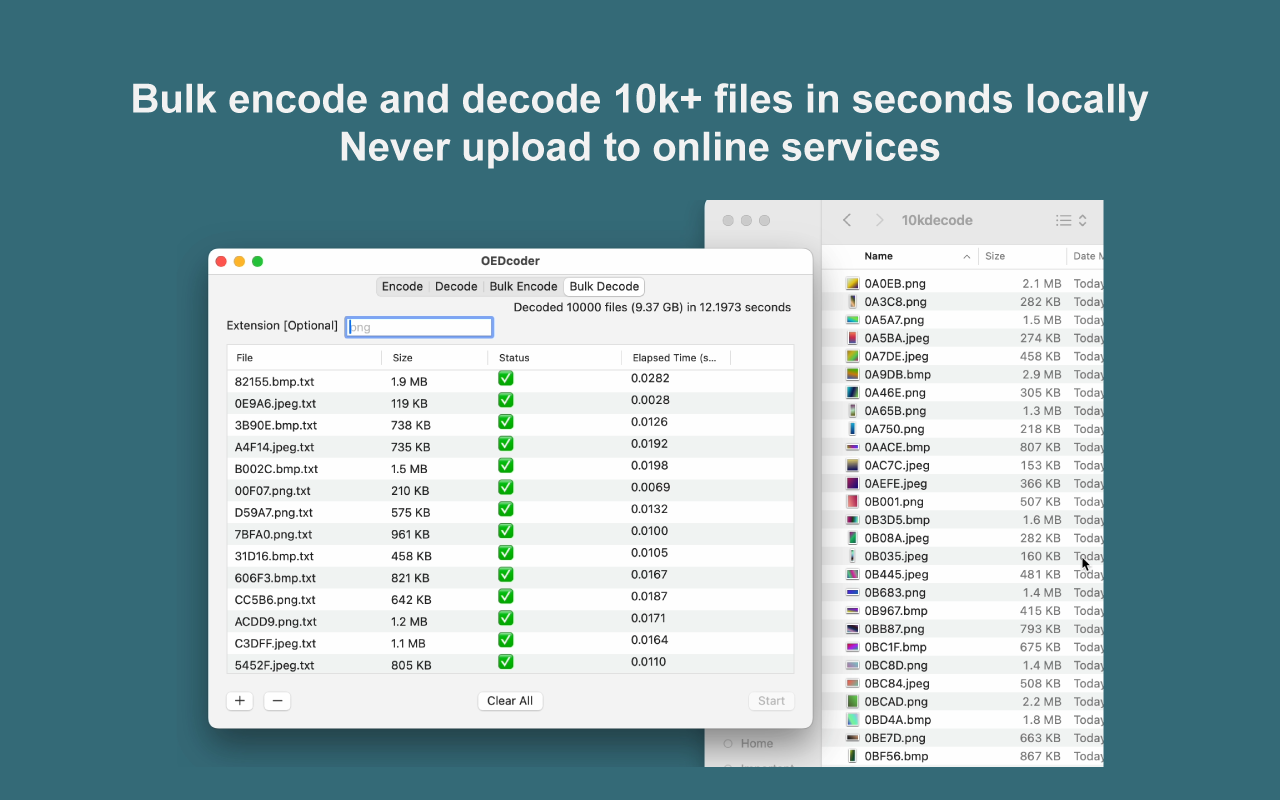Screen dimensions: 1280x800
Task: Click the green checkmark status for 31D16.bmp.txt
Action: pyautogui.click(x=506, y=553)
